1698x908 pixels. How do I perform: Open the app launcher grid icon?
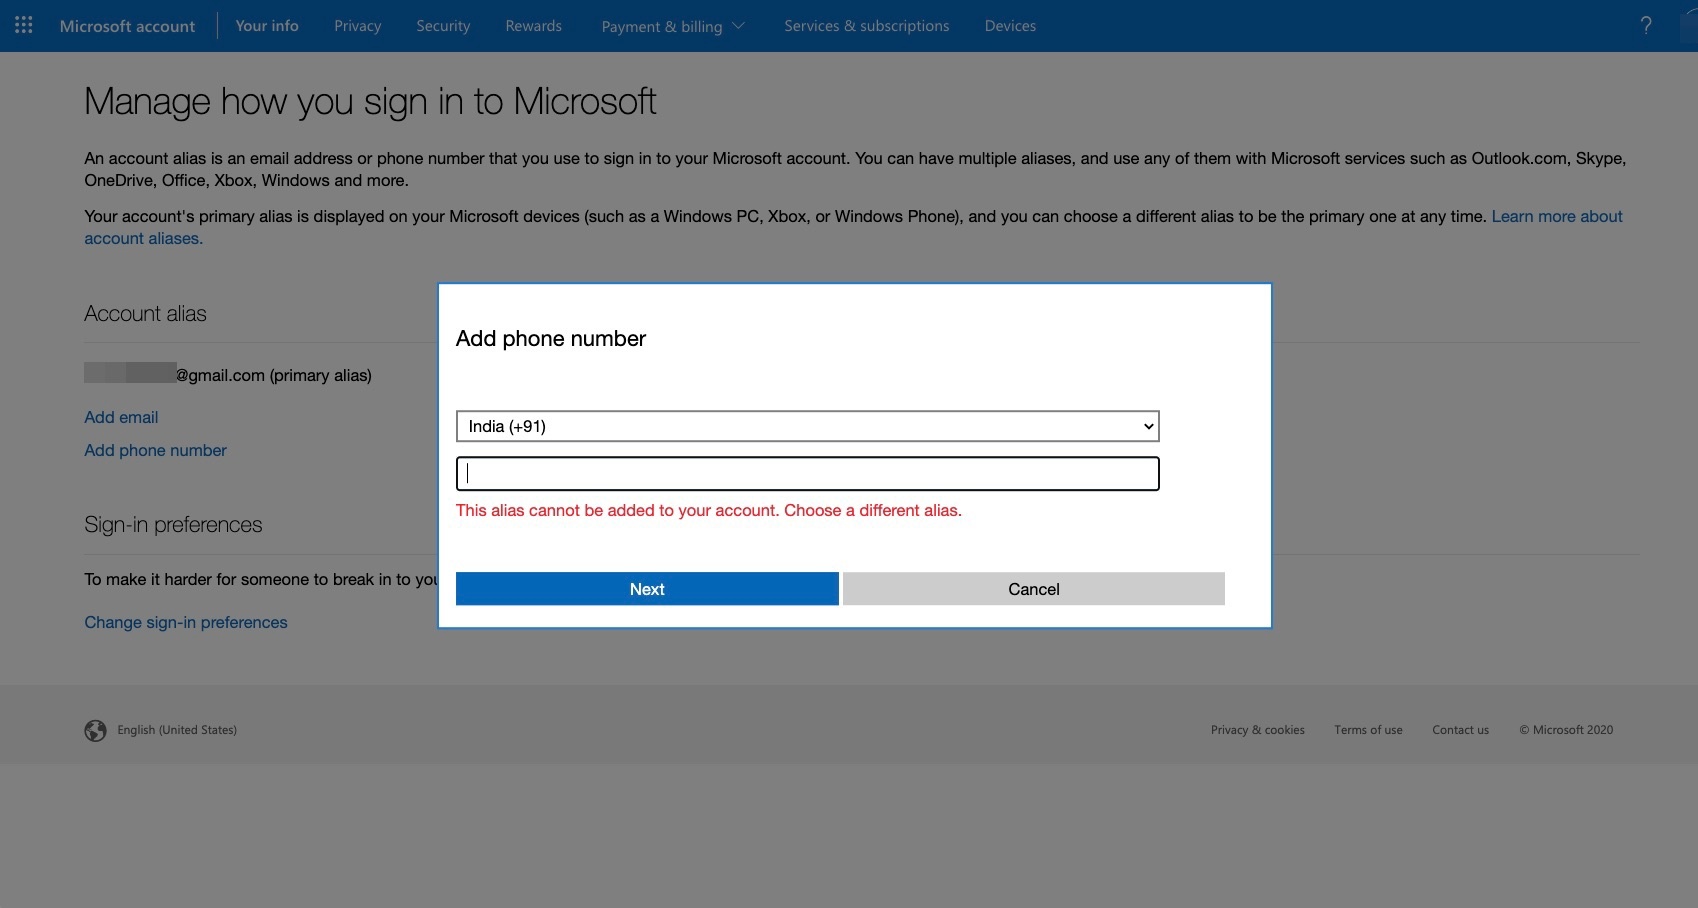[x=24, y=25]
